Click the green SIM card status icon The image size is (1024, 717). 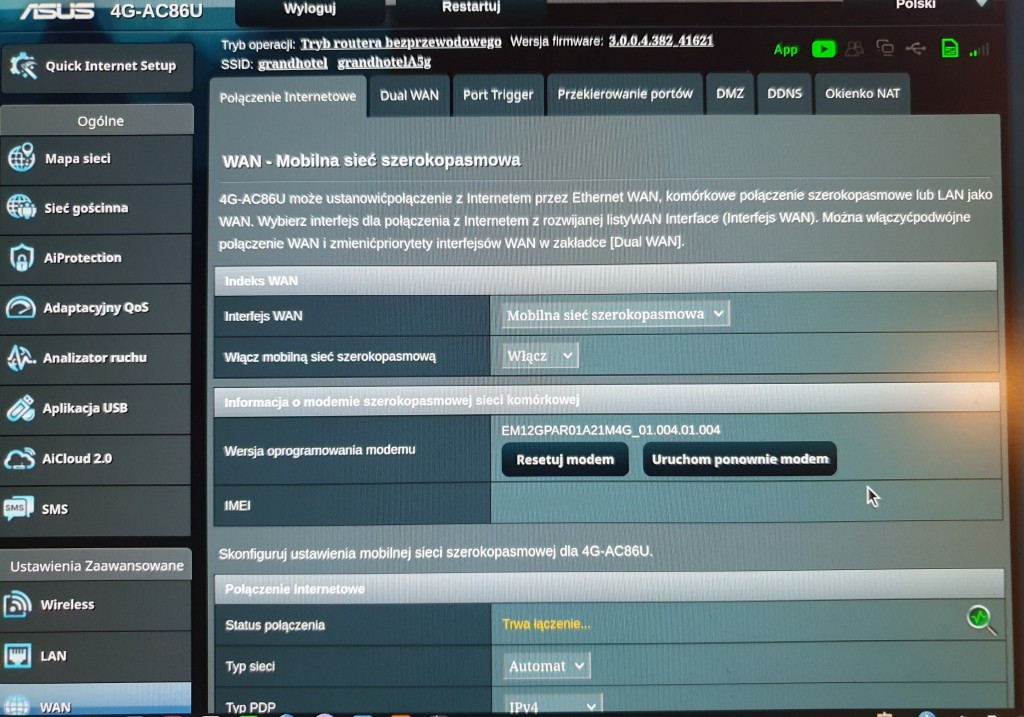[950, 48]
